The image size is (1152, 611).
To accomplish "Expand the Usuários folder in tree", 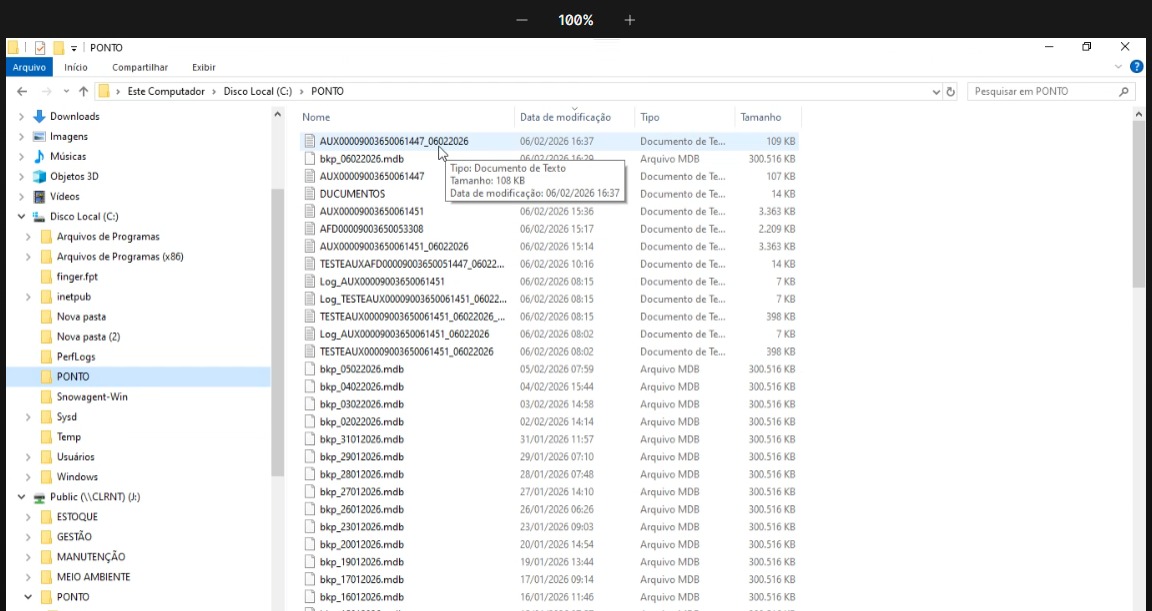I will (29, 457).
